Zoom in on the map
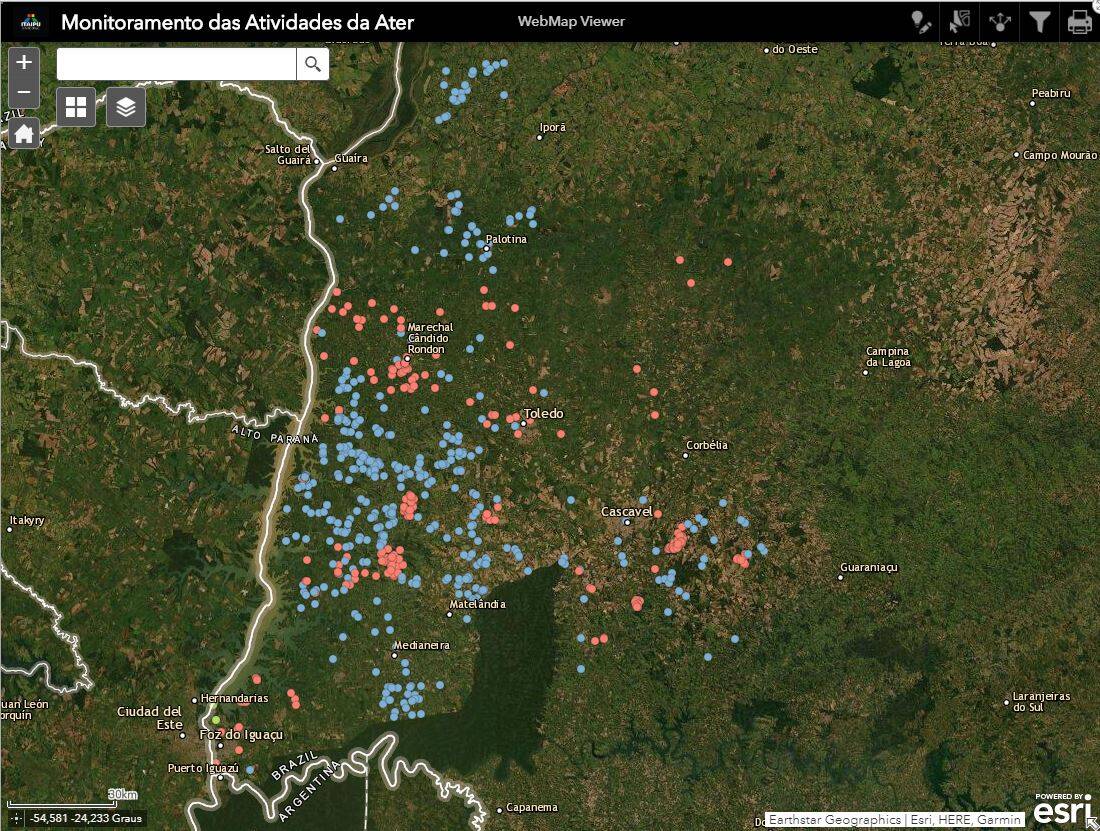This screenshot has height=831, width=1100. [24, 62]
